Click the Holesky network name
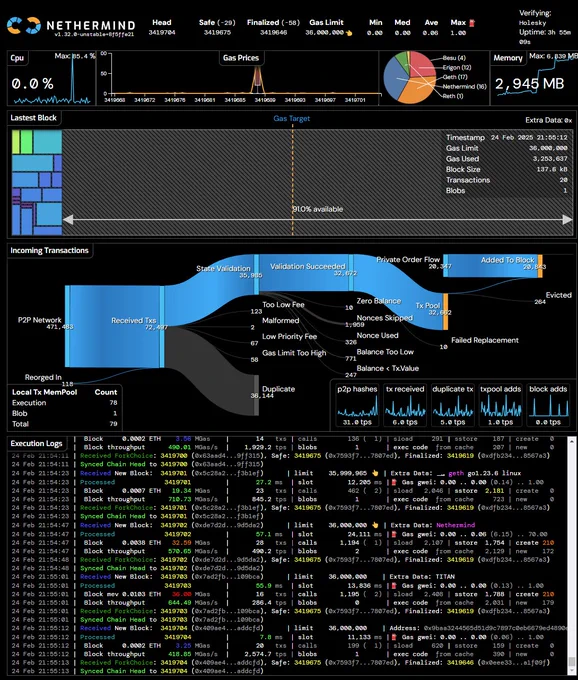The image size is (578, 680). pos(532,23)
